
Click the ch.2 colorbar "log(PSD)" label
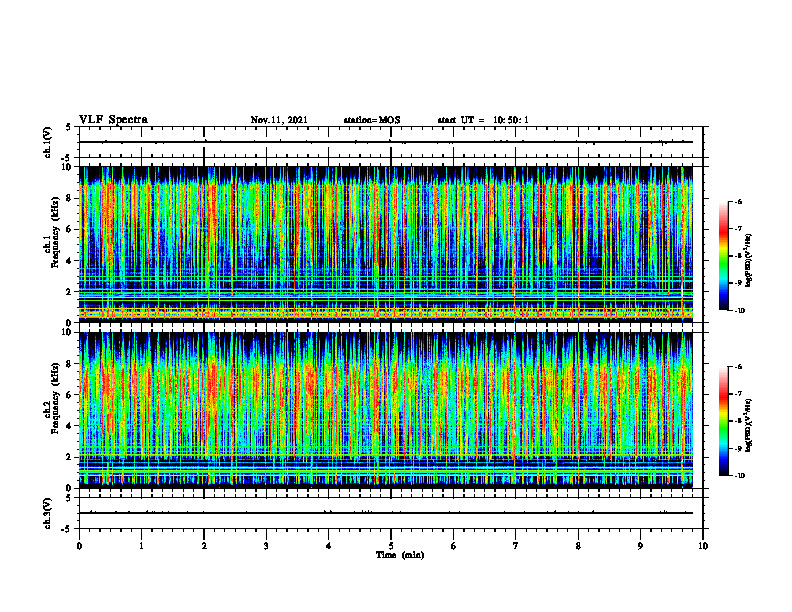point(749,425)
